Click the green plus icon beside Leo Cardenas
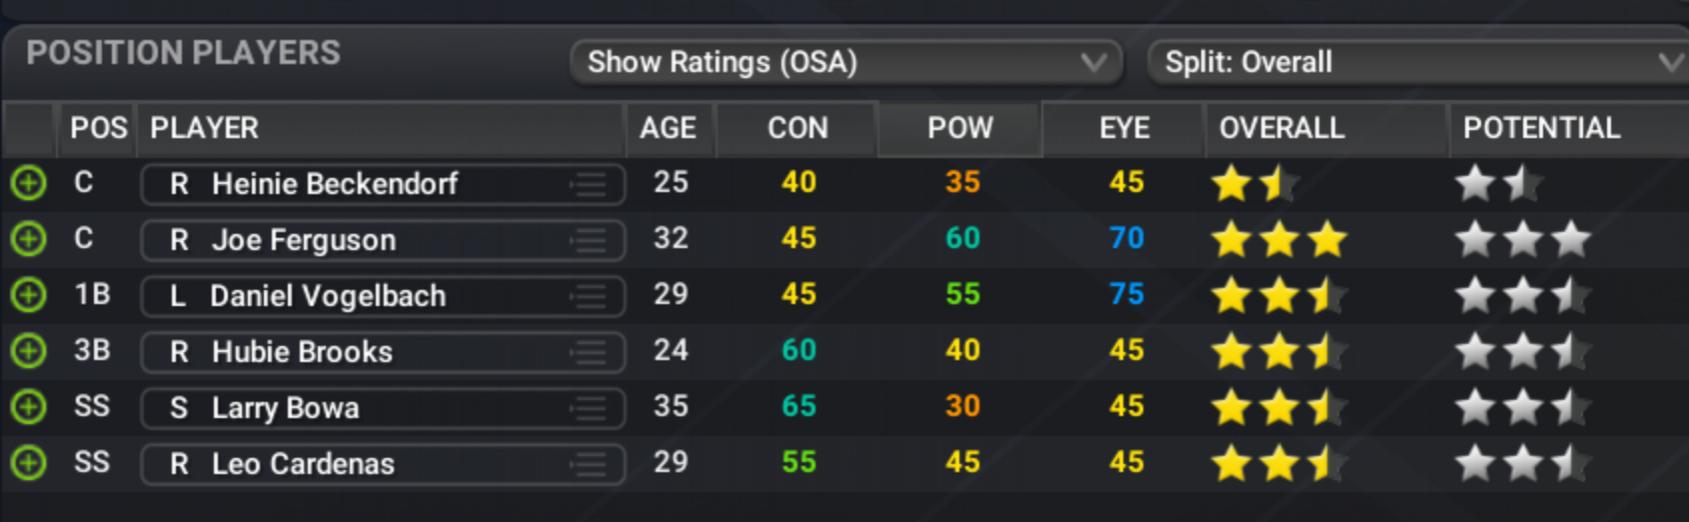1689x522 pixels. coord(28,464)
